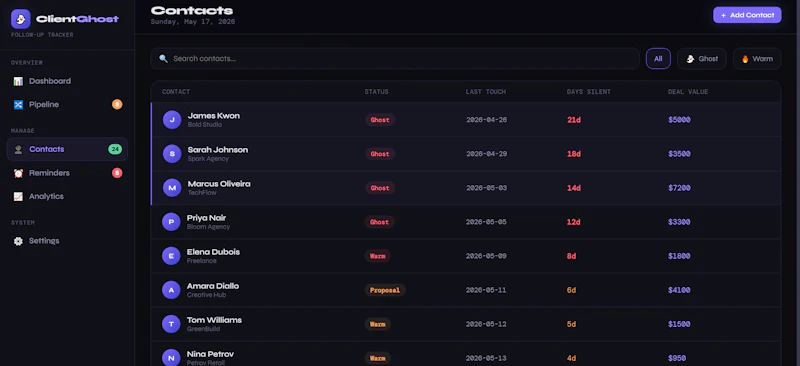Filter contacts by Ghost
Image resolution: width=800 pixels, height=366 pixels.
tap(702, 59)
